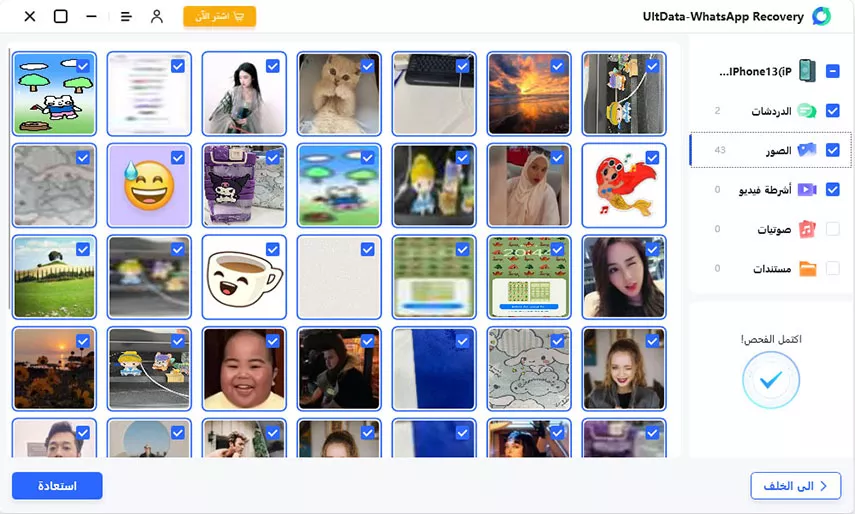Viewport: 855px width, 514px height.
Task: Open the laughing coffee cup sticker thumbnail
Action: tap(243, 277)
